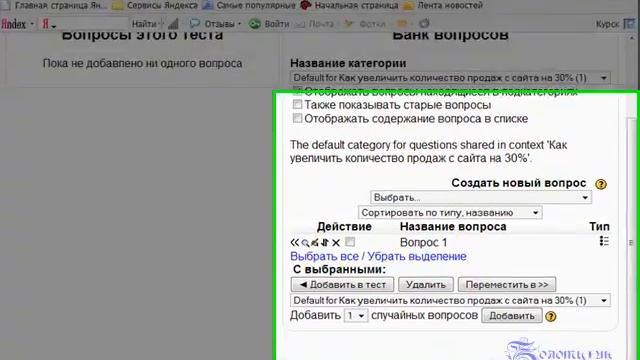Open bookmark Самые популярные
The image size is (640, 360).
(249, 5)
